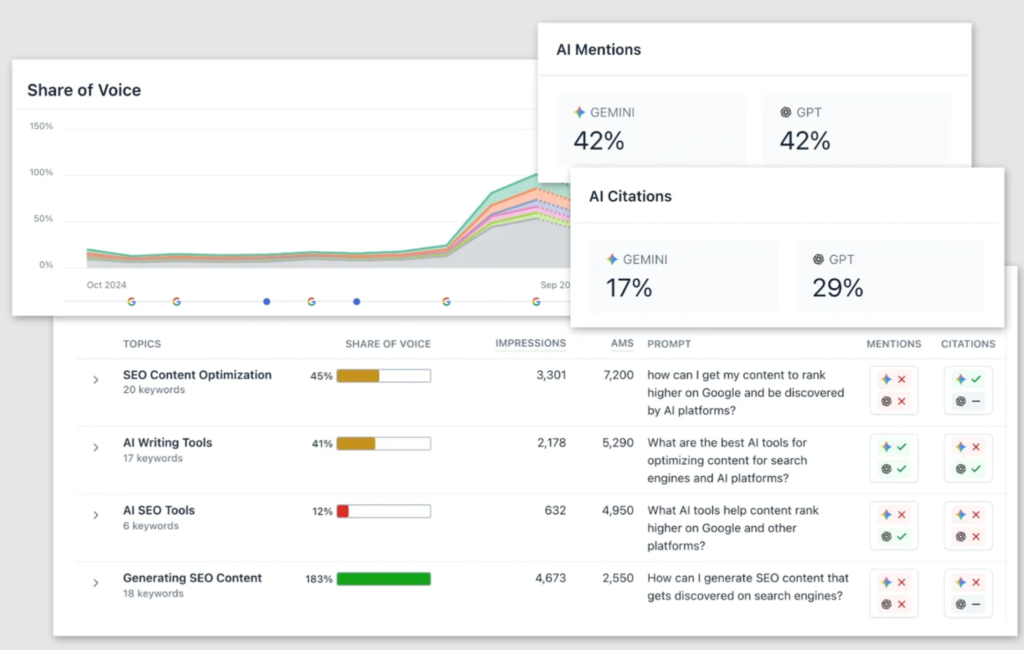The width and height of the screenshot is (1024, 650).
Task: Click Gemini citation status for Generating SEO Content
Action: click(968, 583)
